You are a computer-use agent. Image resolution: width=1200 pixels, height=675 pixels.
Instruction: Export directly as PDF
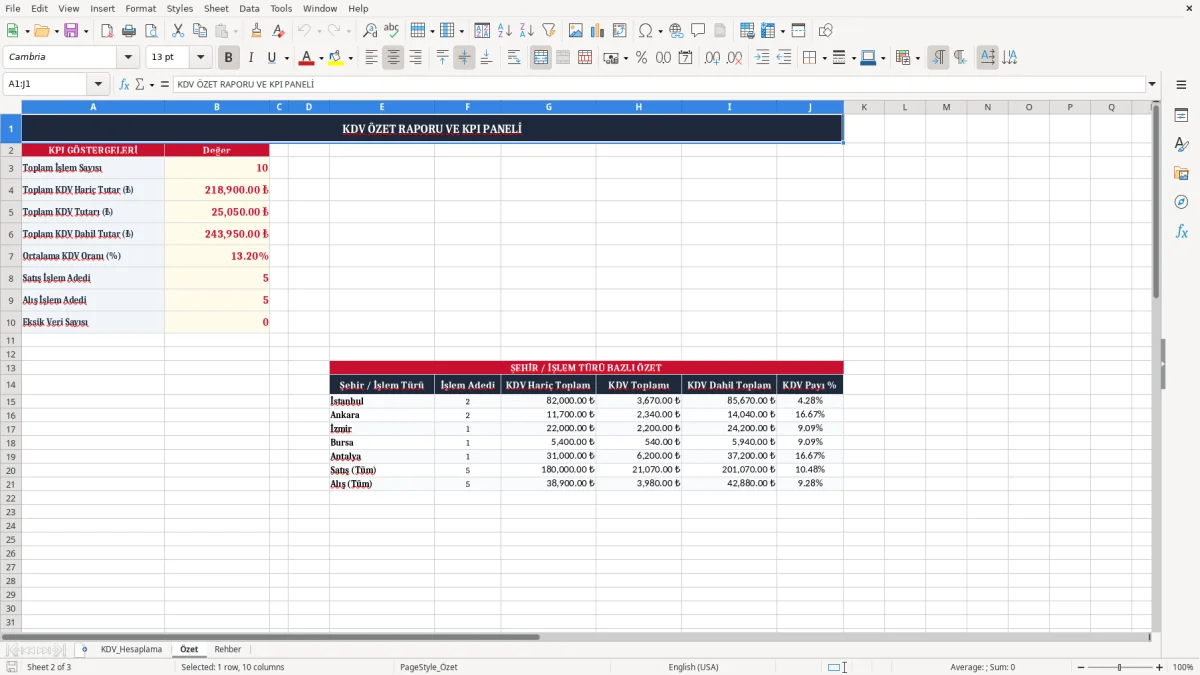107,31
